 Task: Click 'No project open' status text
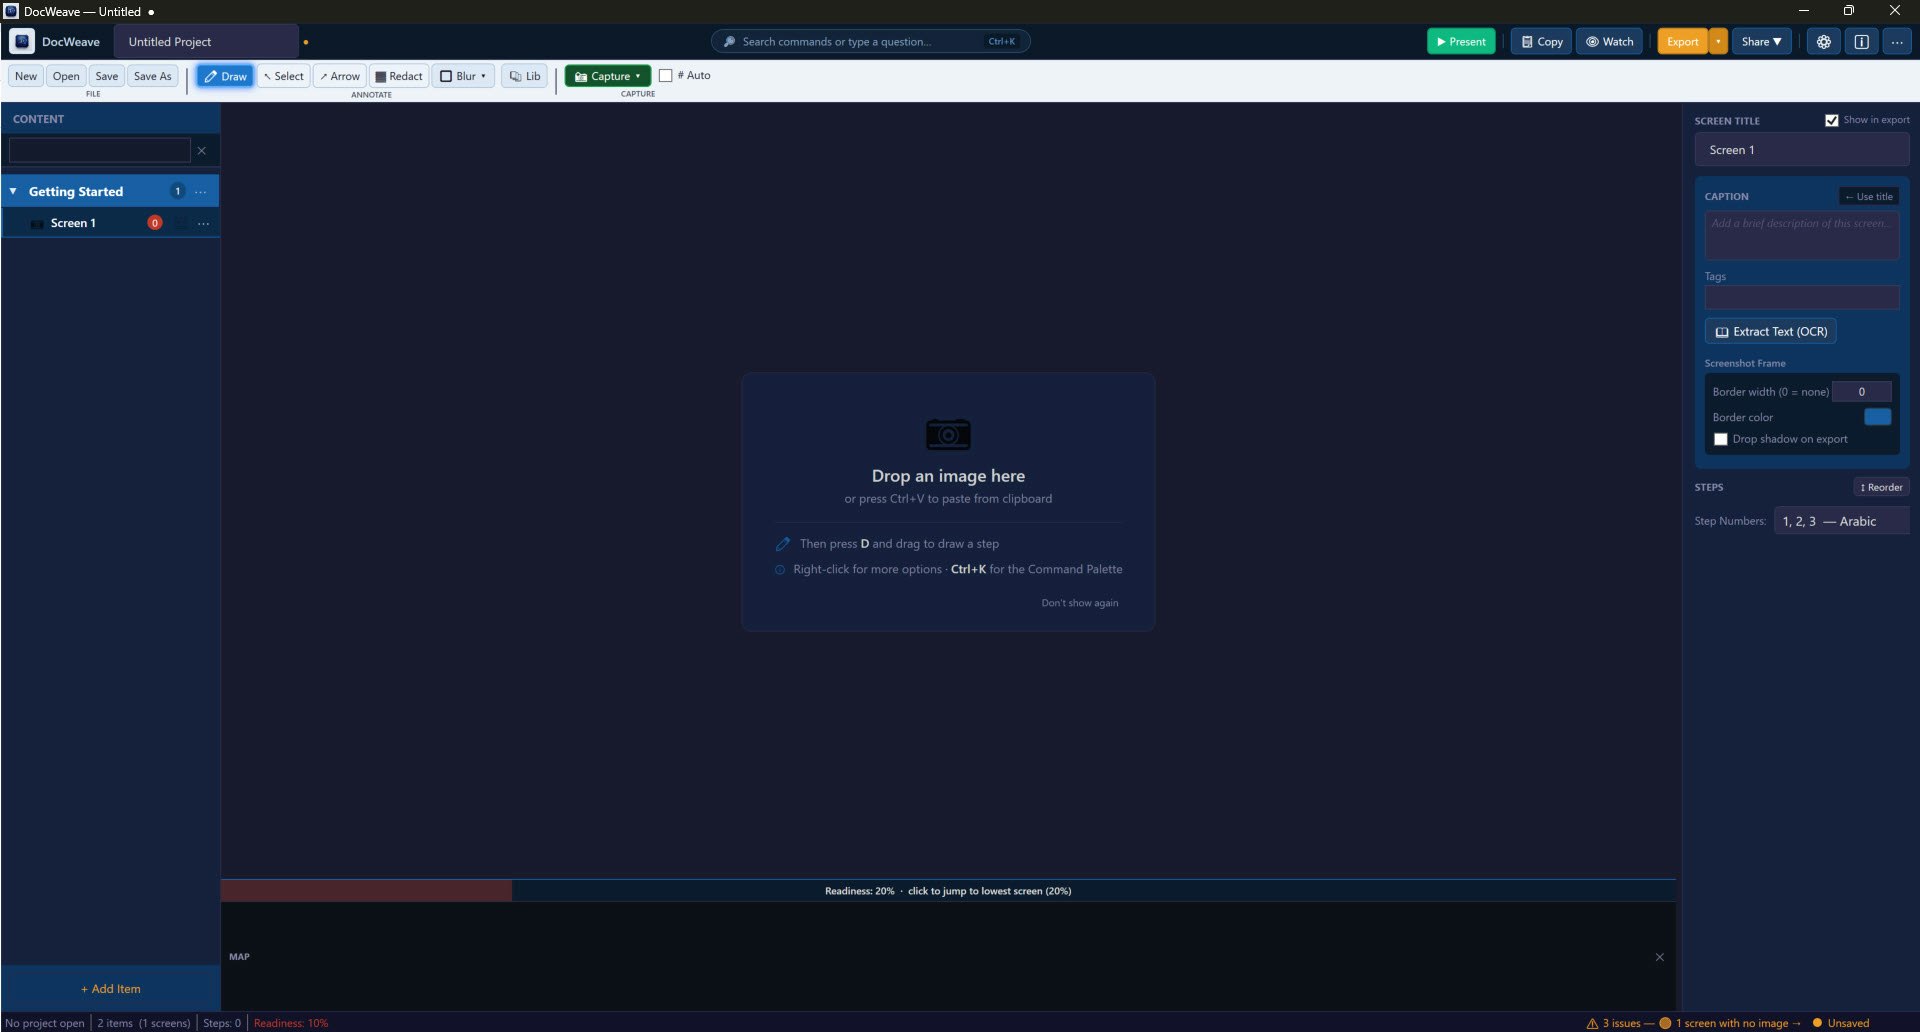(x=45, y=1023)
